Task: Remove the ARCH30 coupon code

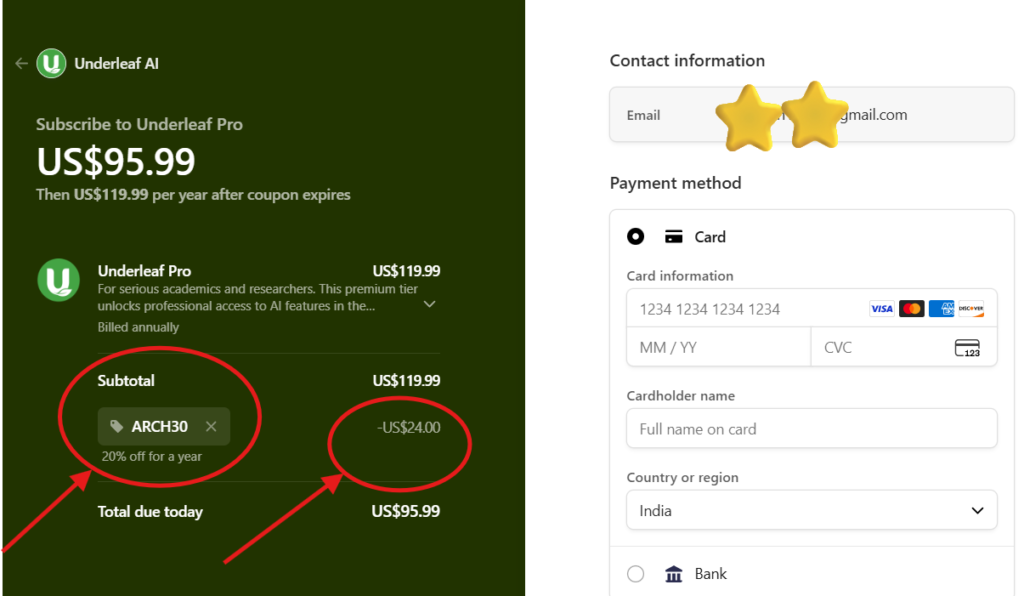Action: click(x=211, y=427)
